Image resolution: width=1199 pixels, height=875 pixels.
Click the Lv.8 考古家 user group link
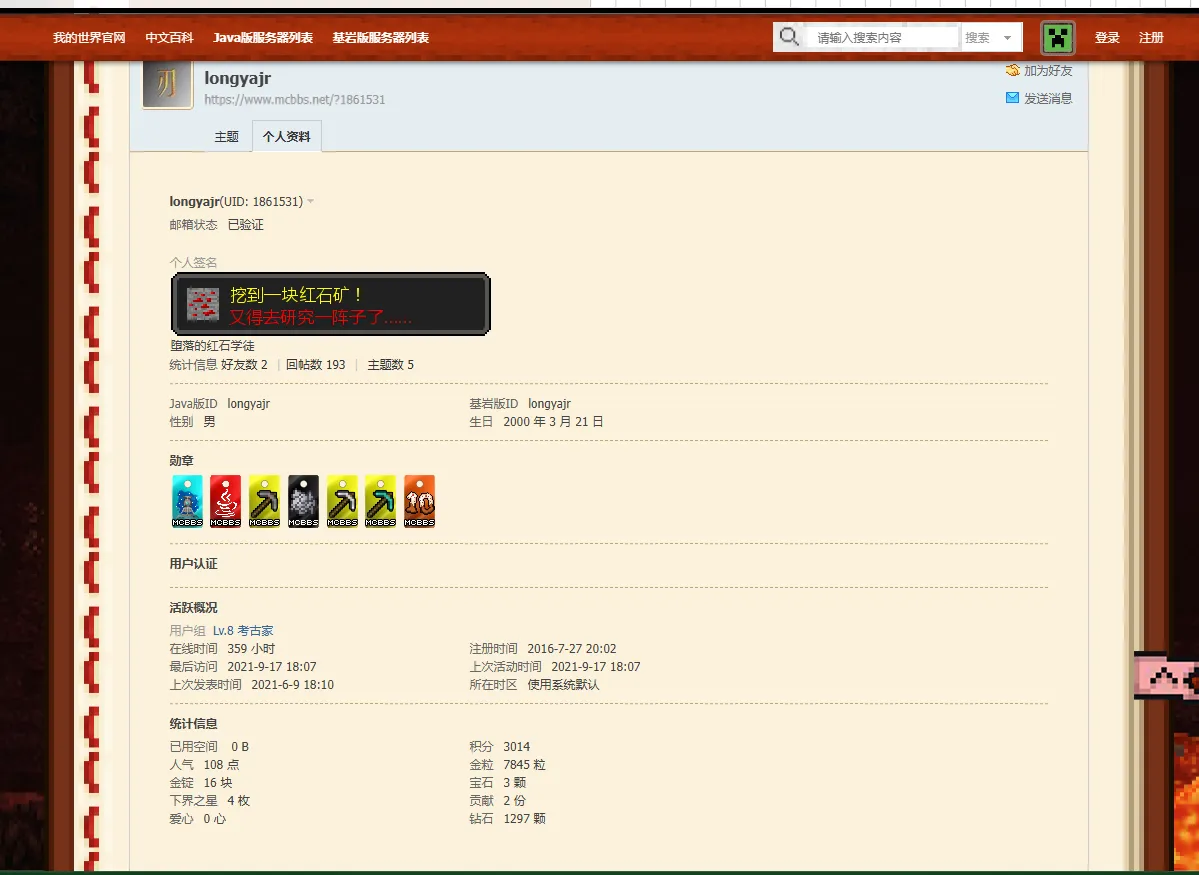point(243,631)
